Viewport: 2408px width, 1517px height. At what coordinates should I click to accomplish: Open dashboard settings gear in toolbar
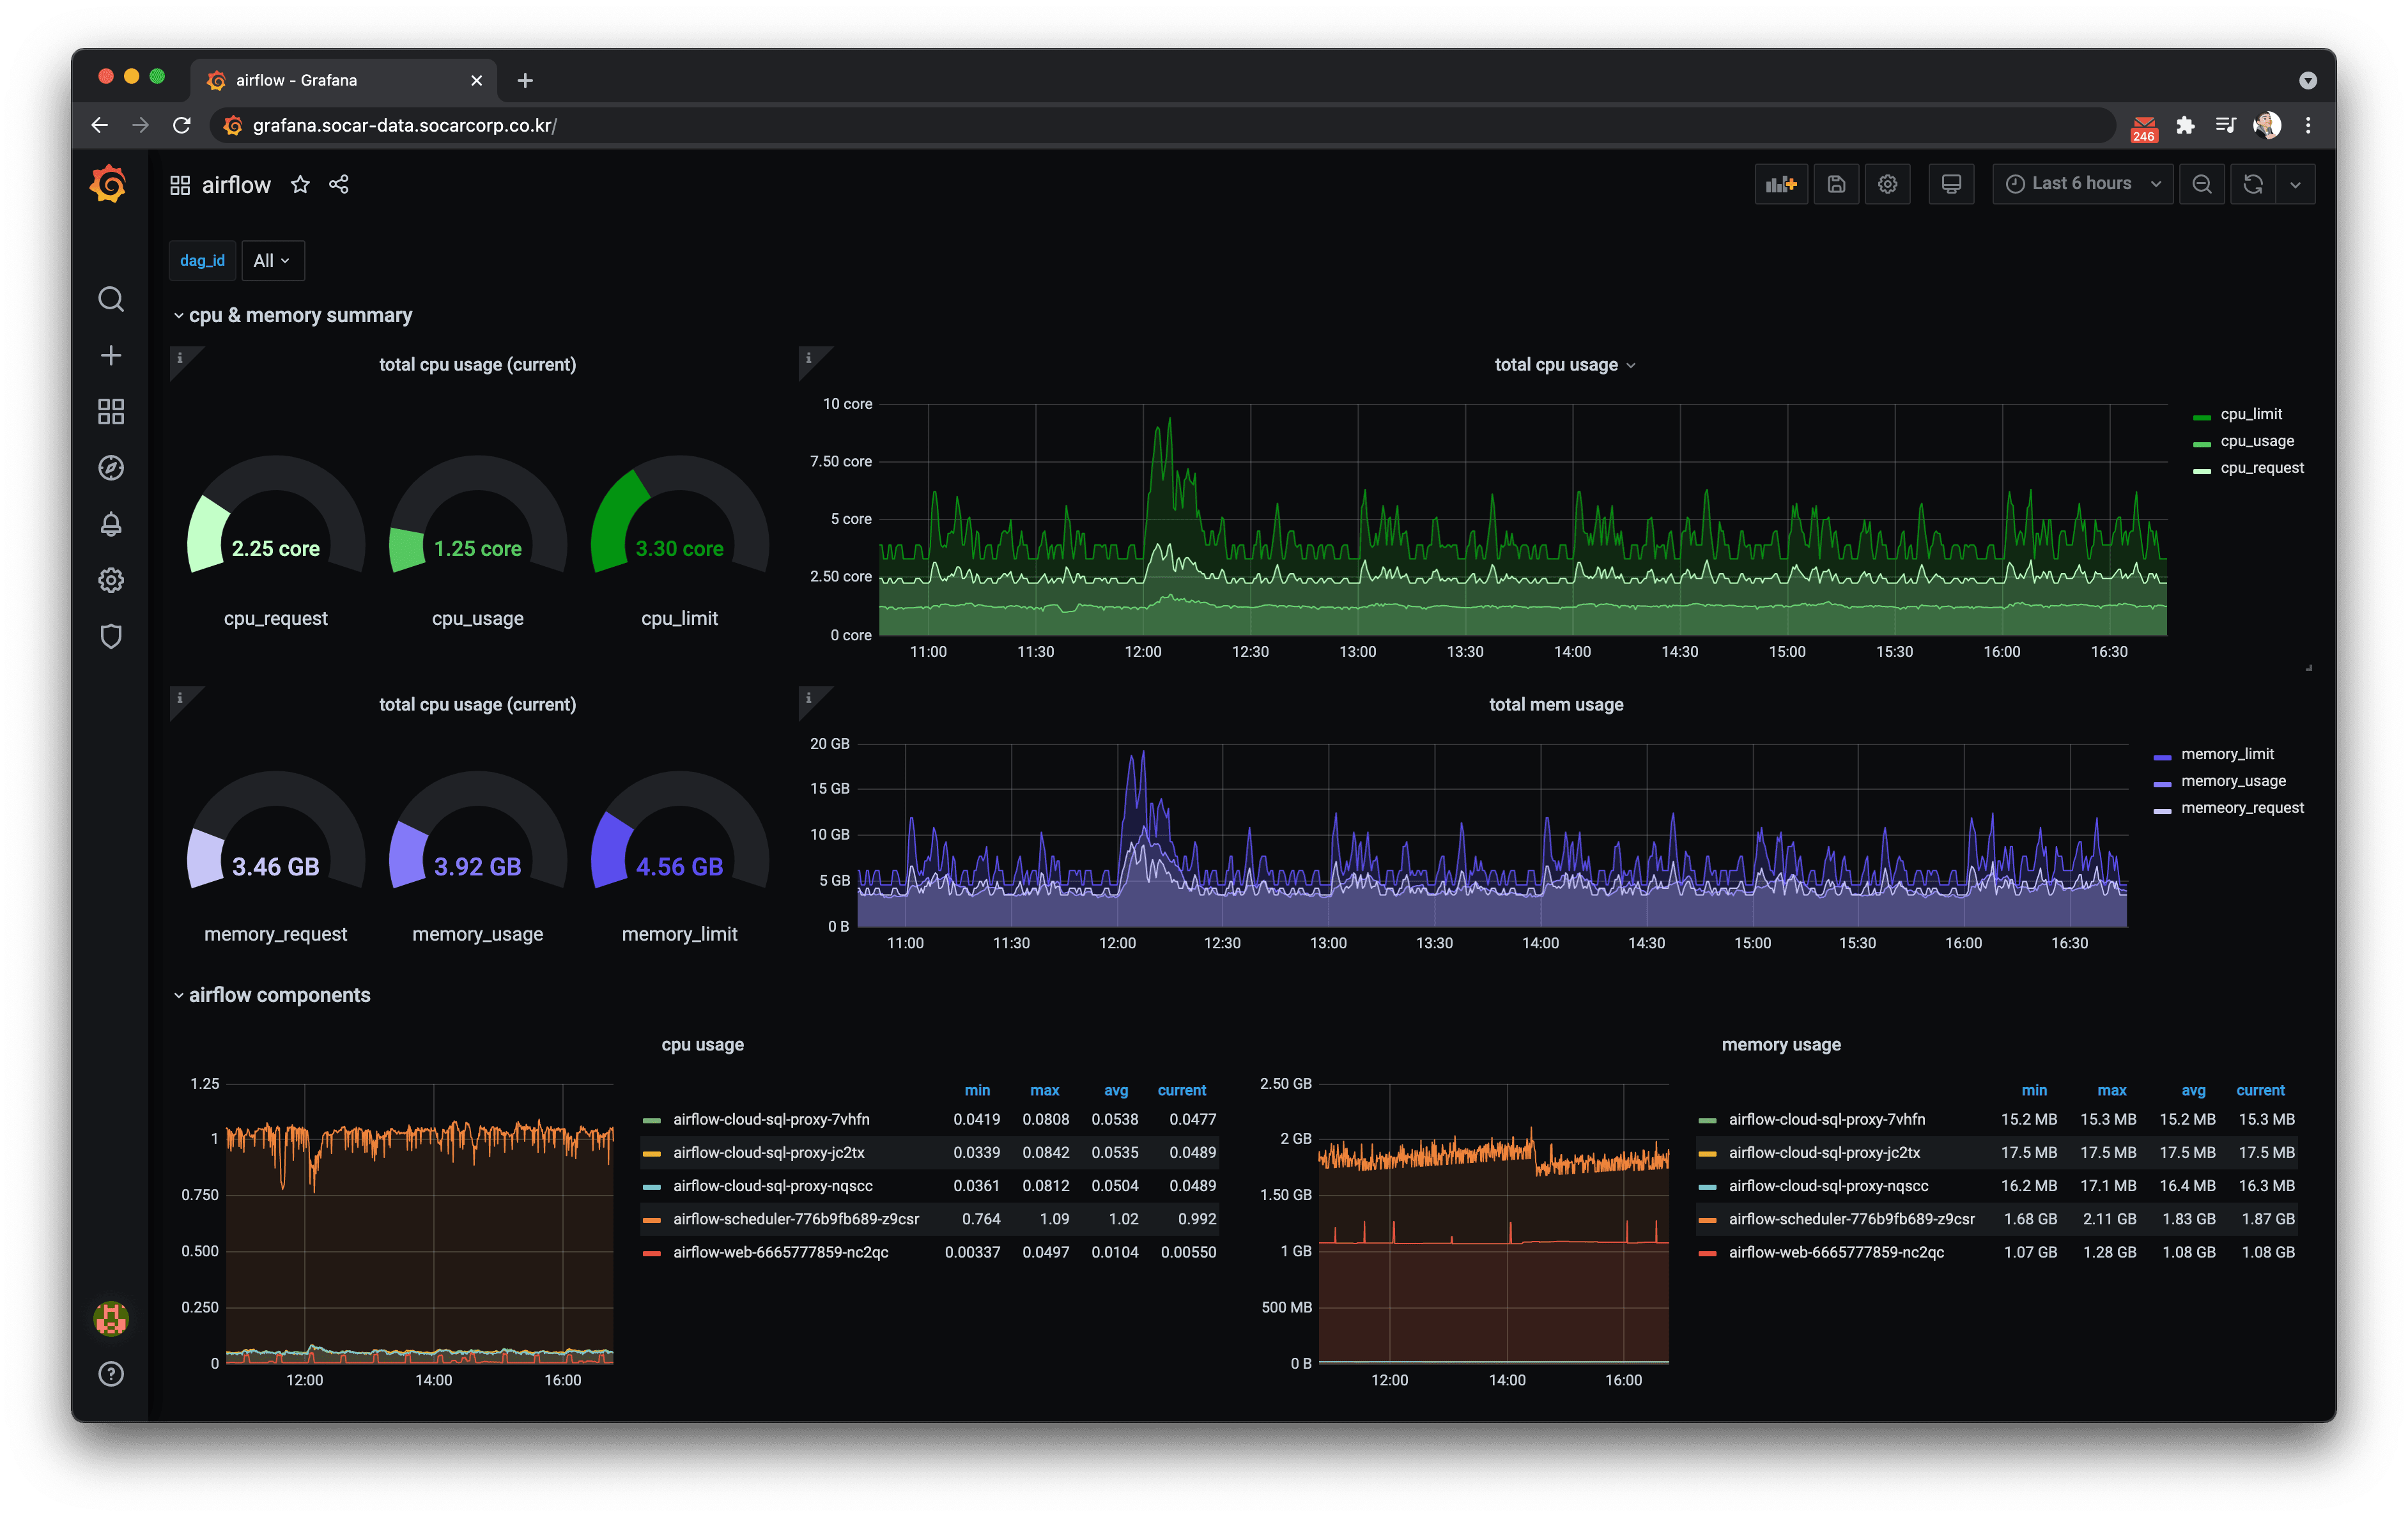coord(1887,184)
